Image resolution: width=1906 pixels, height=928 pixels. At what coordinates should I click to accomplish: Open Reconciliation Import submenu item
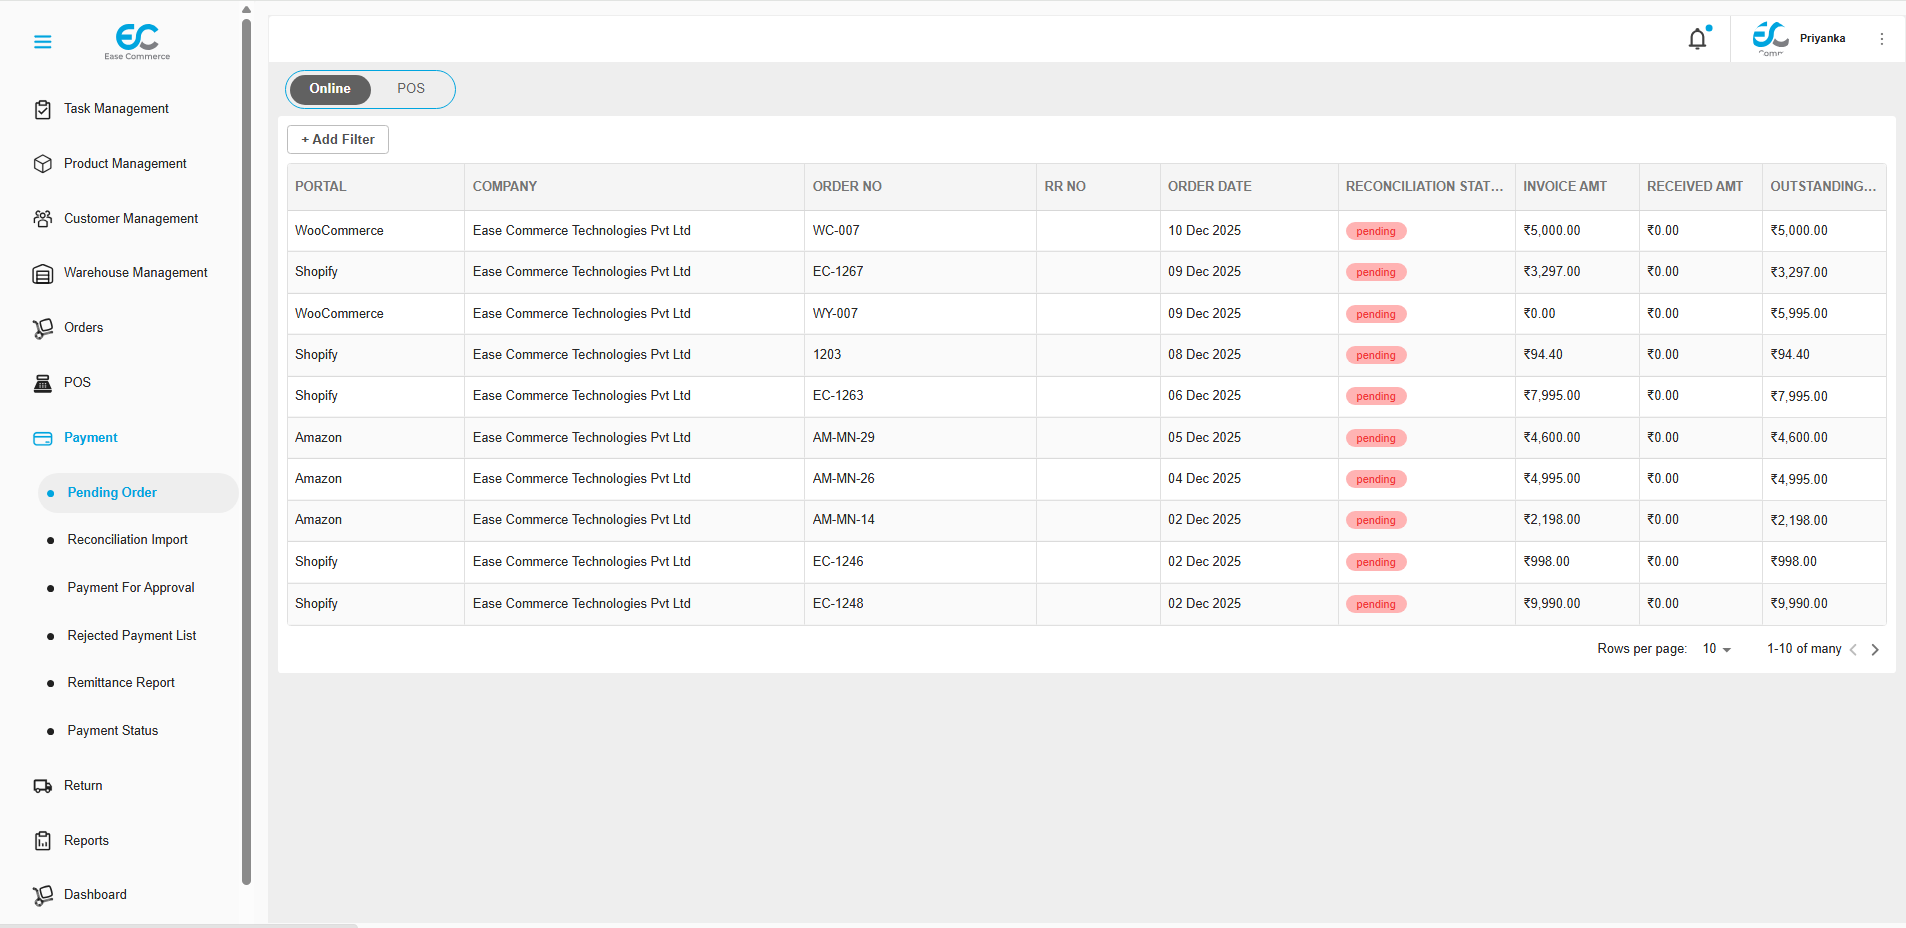click(x=127, y=540)
